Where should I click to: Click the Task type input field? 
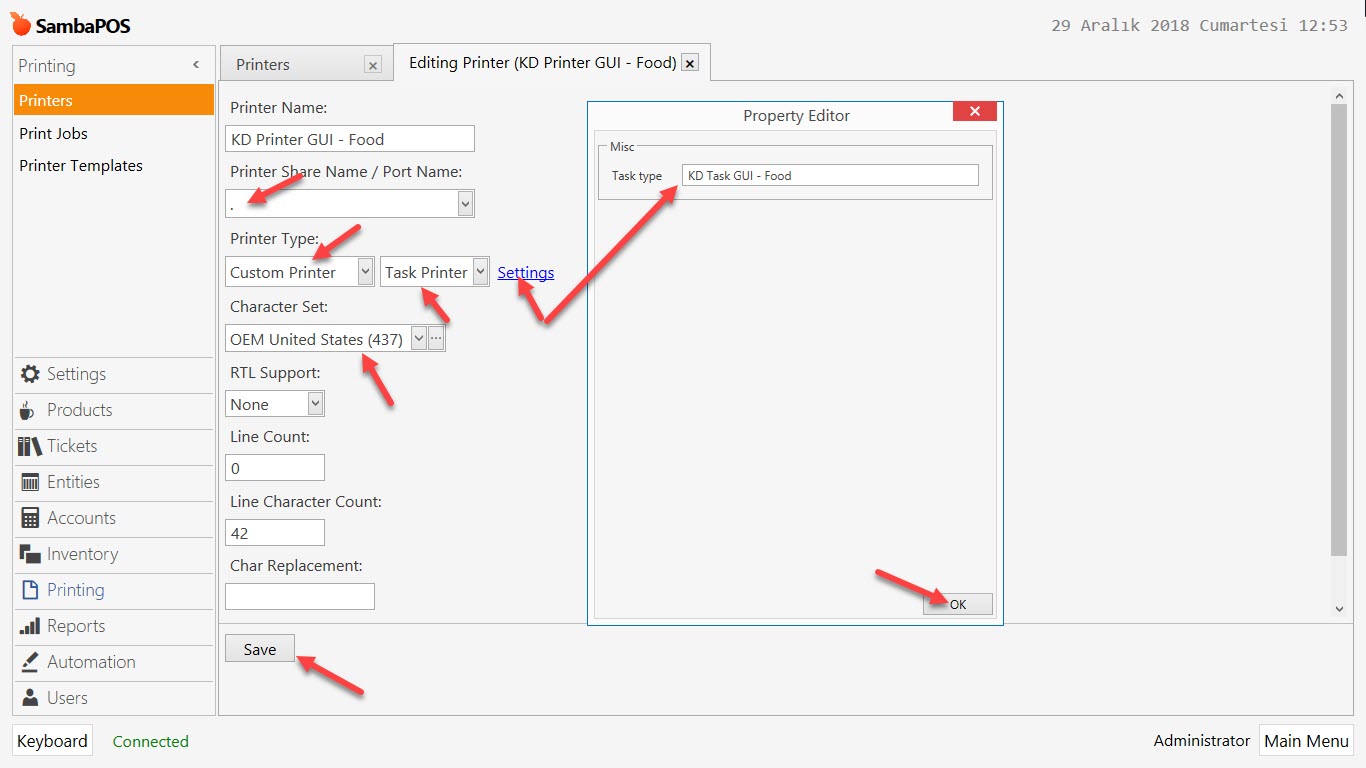pos(830,175)
